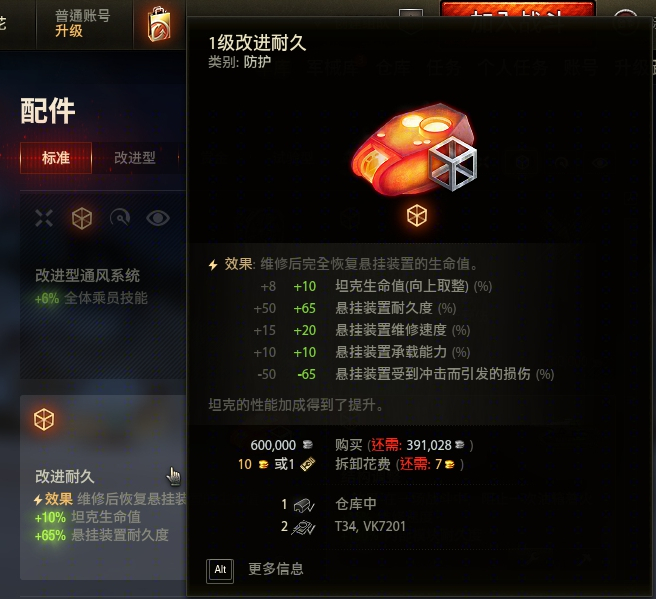Select the mobility category filter icon

tap(120, 218)
